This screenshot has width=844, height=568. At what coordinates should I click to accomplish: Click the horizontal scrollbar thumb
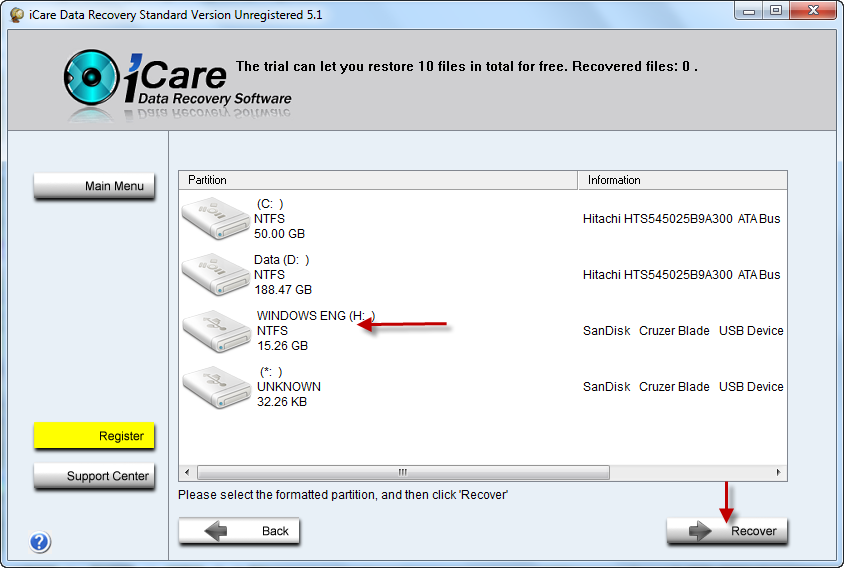(403, 472)
